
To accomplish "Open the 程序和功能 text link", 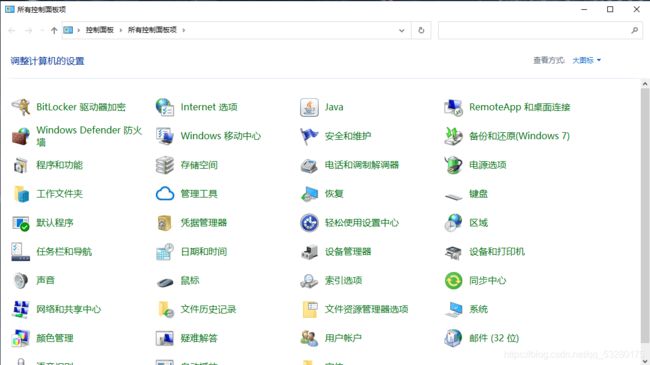I will click(60, 165).
